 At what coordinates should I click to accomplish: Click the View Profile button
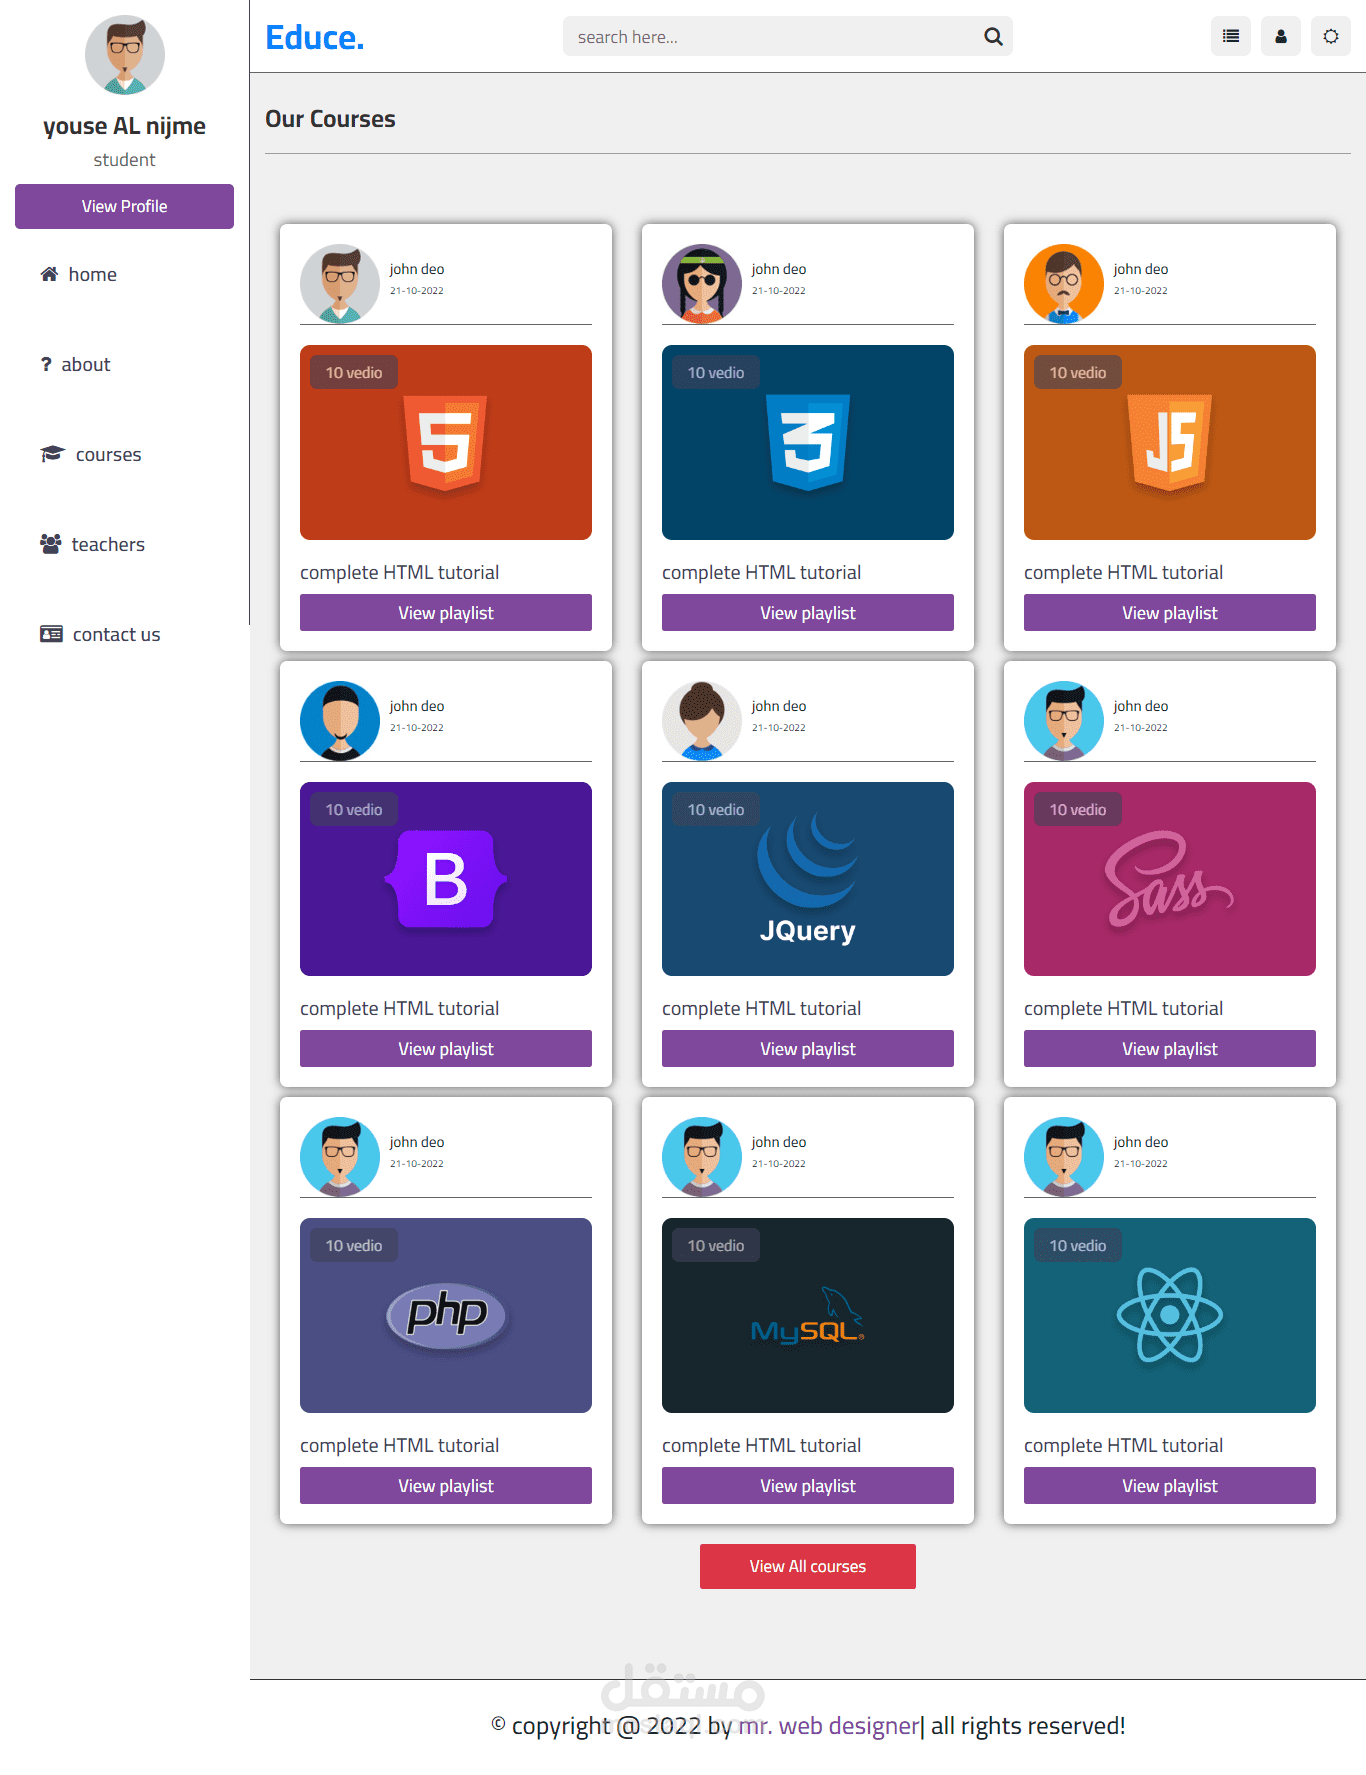point(124,206)
